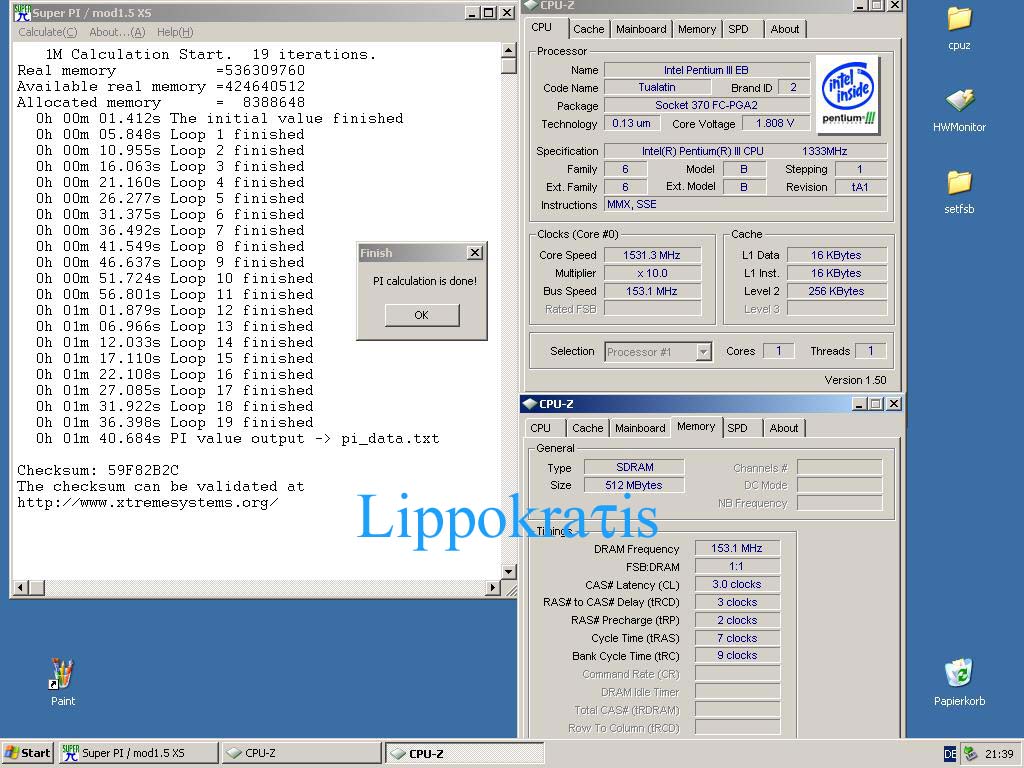Click the lower CPU-Z title bar icon
Image resolution: width=1024 pixels, height=768 pixels.
530,404
